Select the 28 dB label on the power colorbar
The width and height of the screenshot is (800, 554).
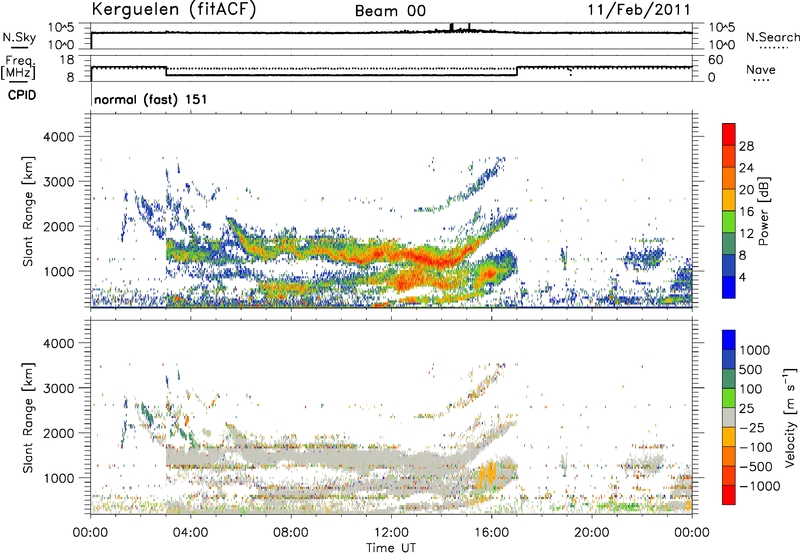[746, 146]
